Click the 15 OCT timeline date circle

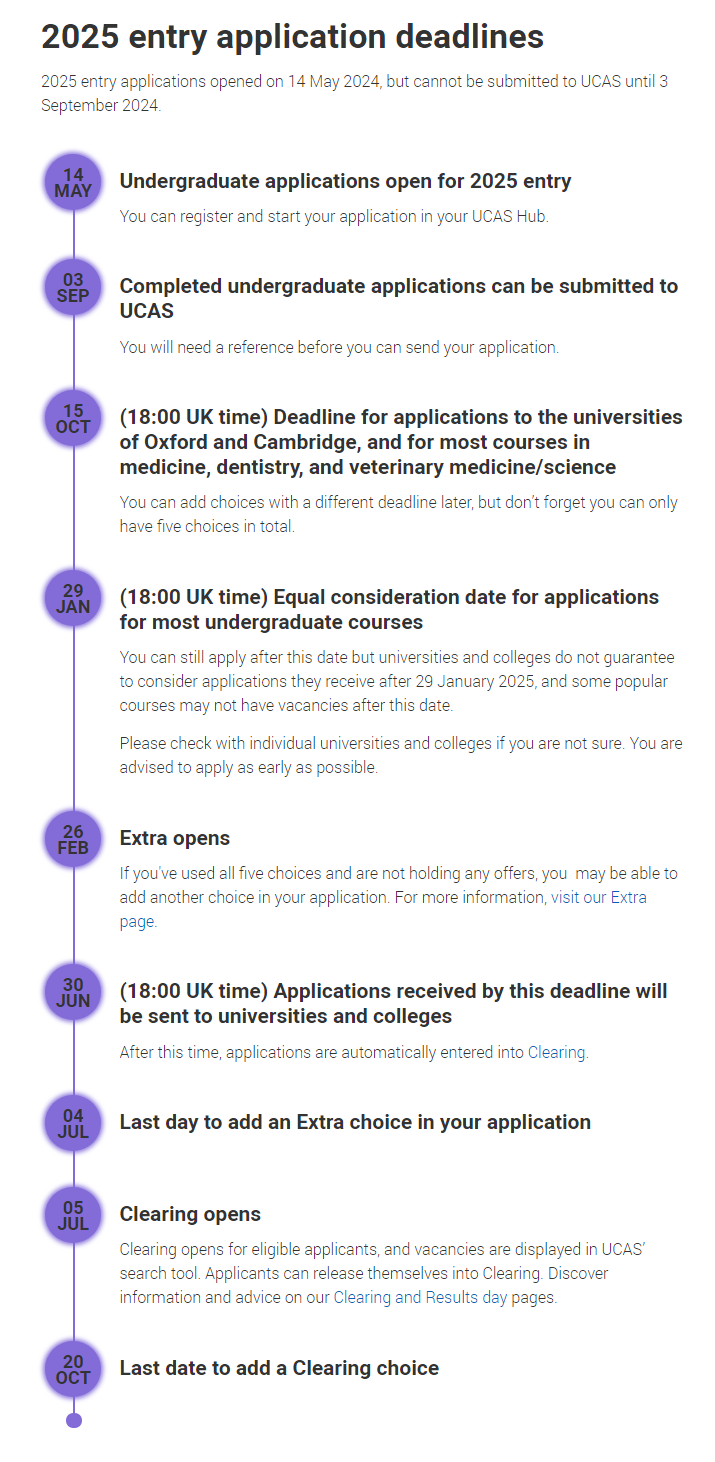pos(73,419)
